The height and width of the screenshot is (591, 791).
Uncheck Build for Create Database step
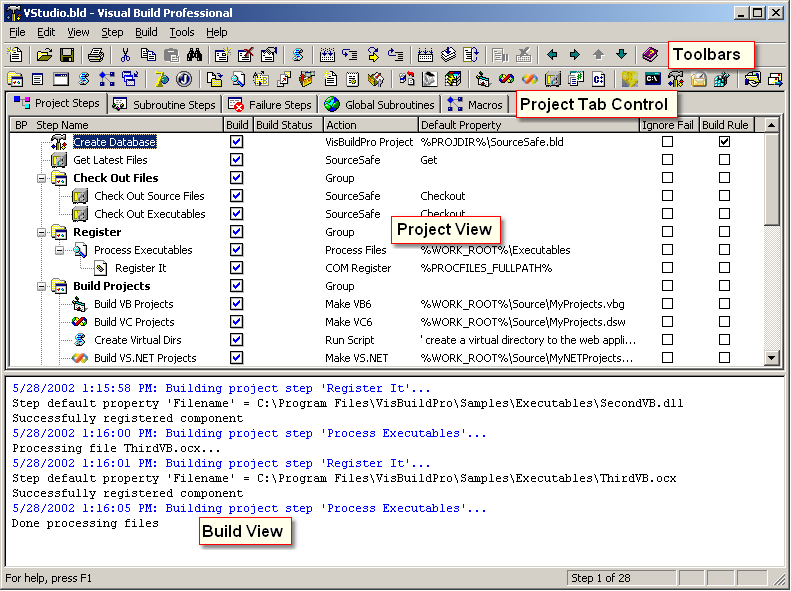click(x=236, y=142)
